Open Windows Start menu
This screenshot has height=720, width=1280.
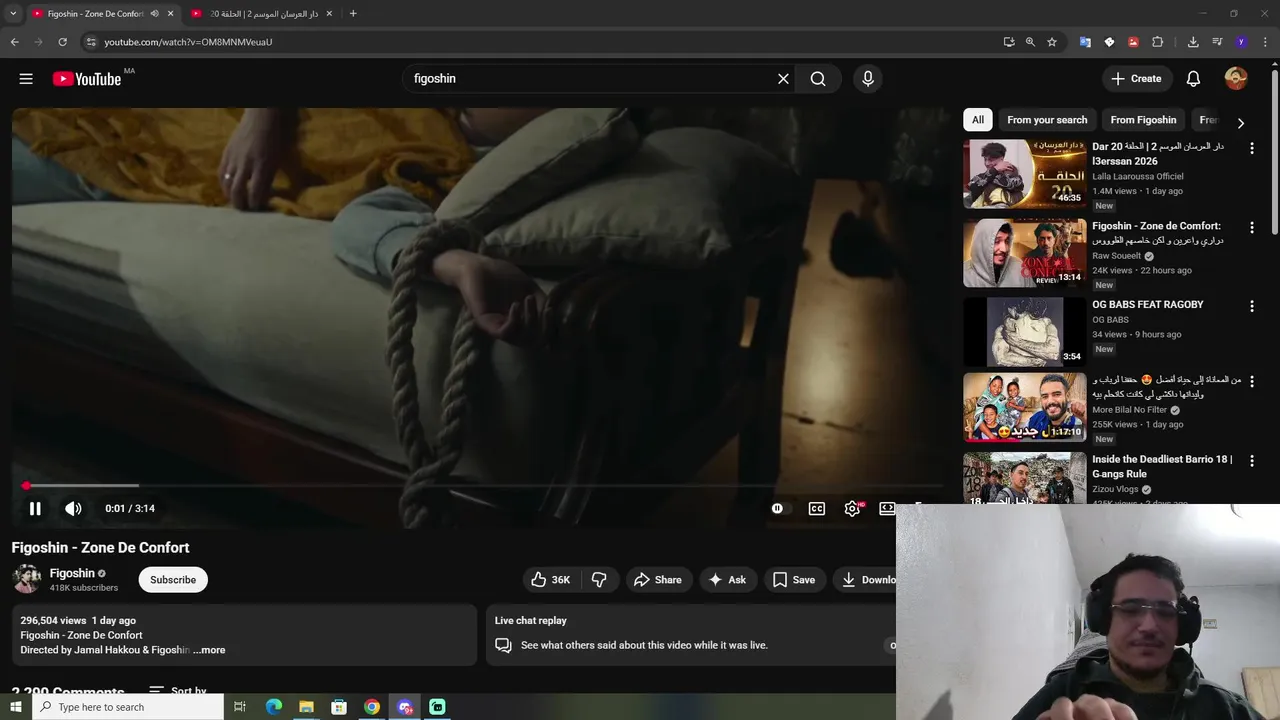pyautogui.click(x=15, y=707)
